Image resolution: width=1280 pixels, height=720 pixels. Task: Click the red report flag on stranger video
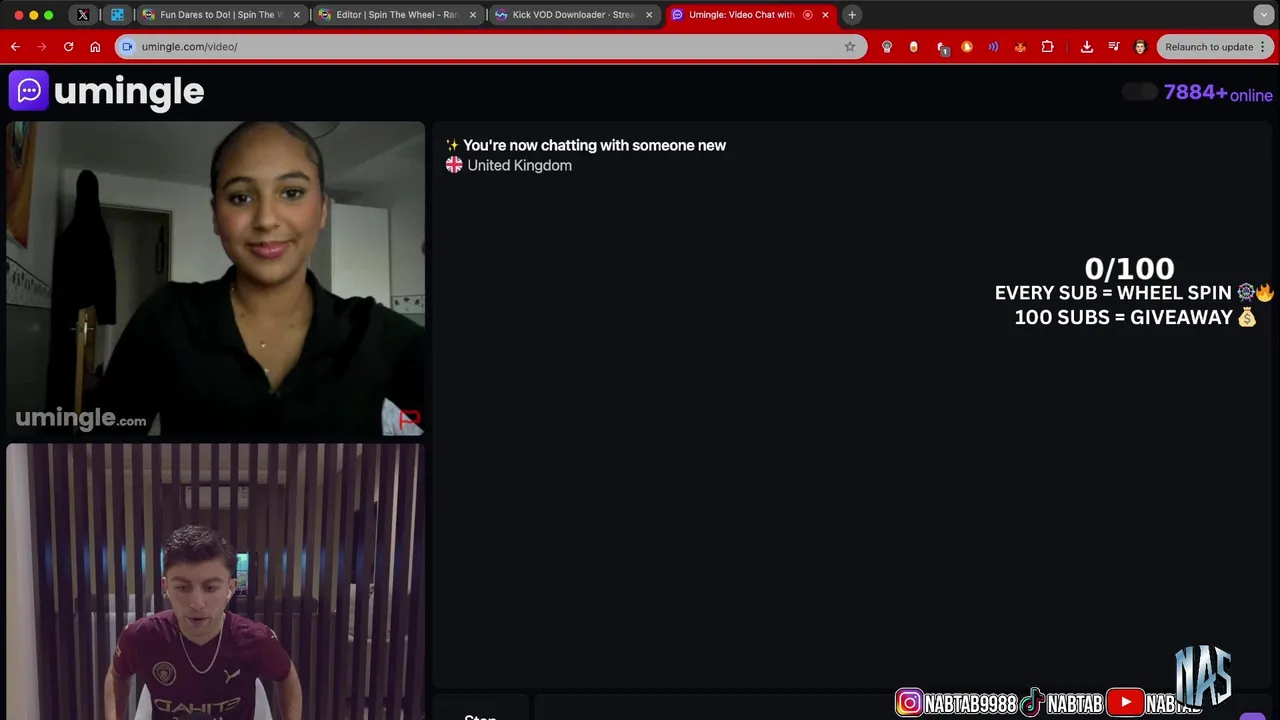coord(408,418)
